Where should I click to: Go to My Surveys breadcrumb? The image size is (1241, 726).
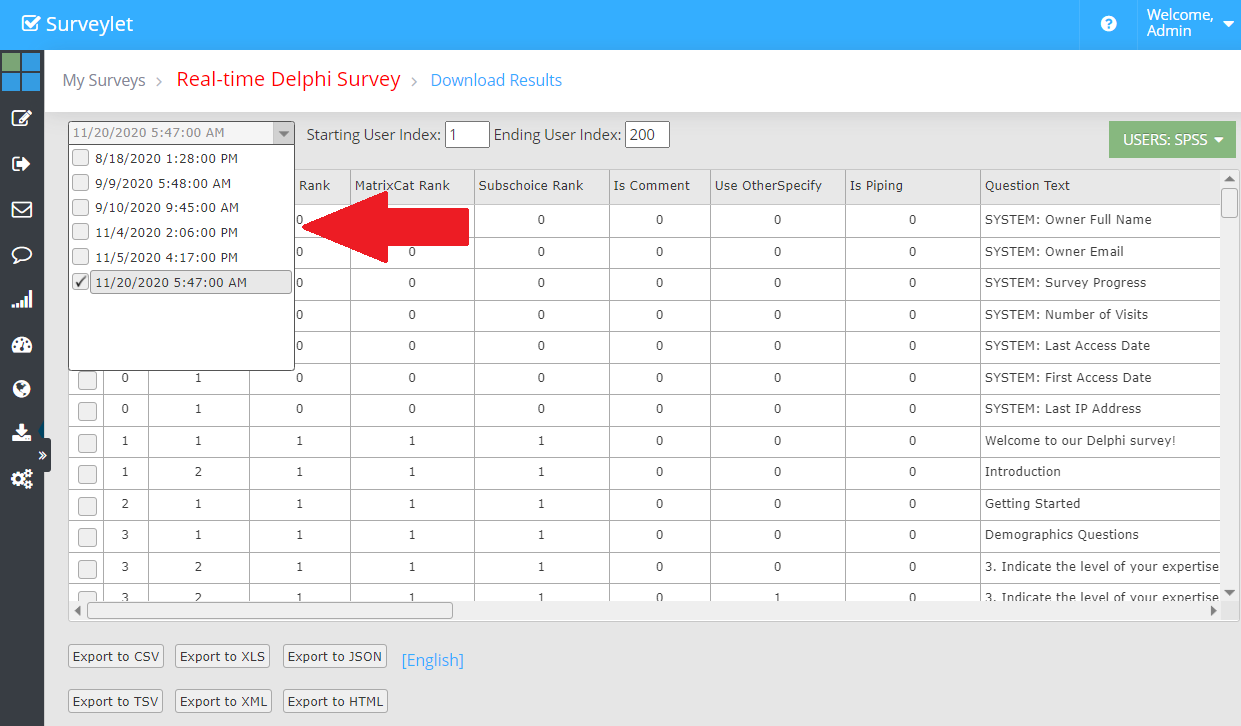tap(103, 80)
